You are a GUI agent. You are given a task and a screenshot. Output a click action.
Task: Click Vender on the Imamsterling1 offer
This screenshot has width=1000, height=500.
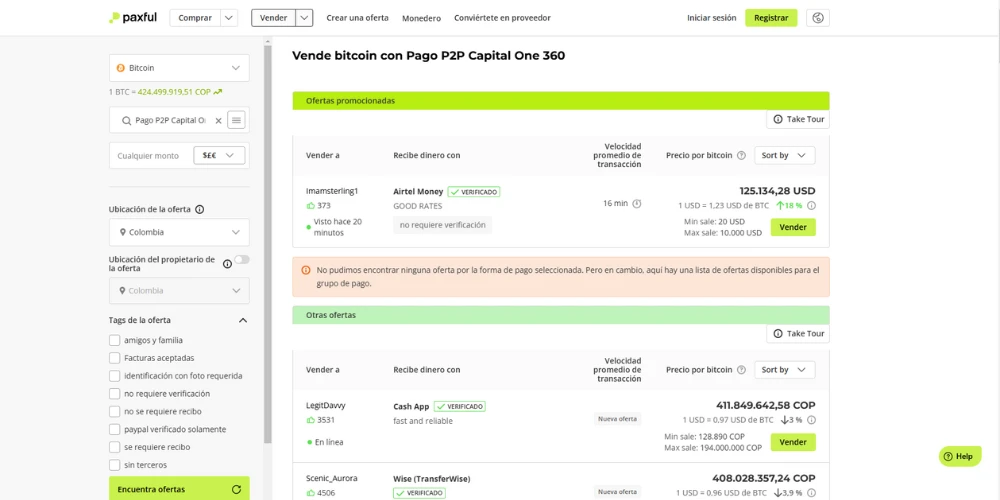point(793,227)
